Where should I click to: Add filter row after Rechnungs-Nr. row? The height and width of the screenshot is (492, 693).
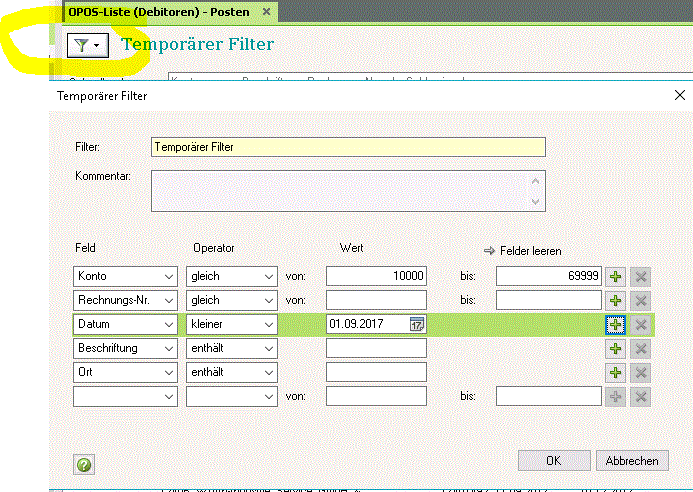tap(616, 300)
